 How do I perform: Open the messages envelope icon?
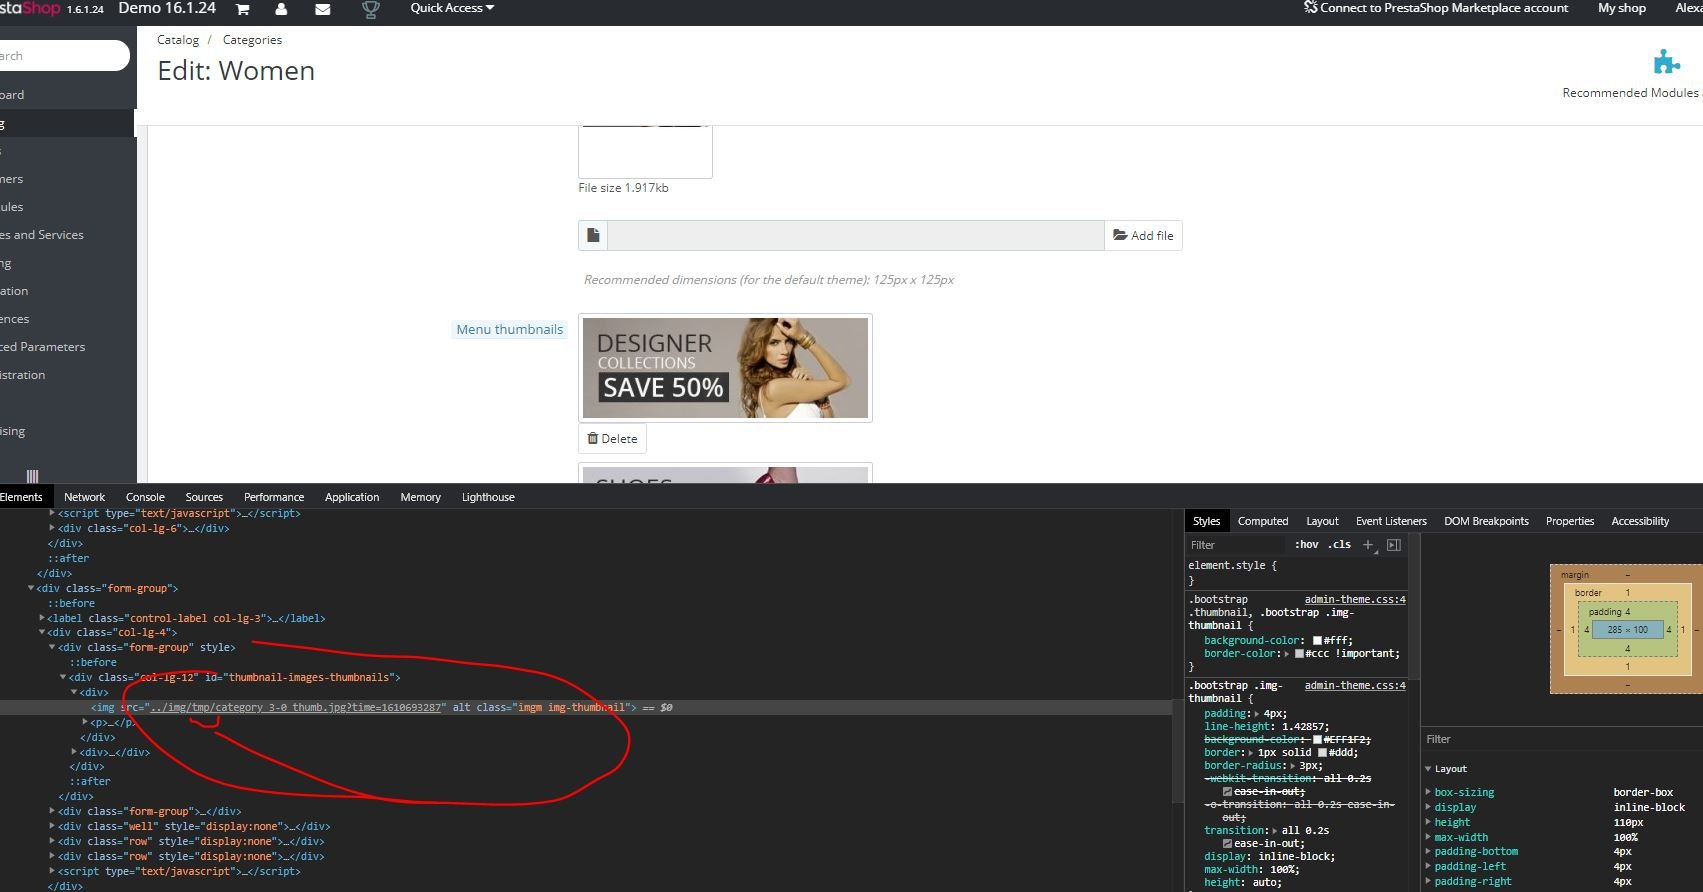coord(322,9)
